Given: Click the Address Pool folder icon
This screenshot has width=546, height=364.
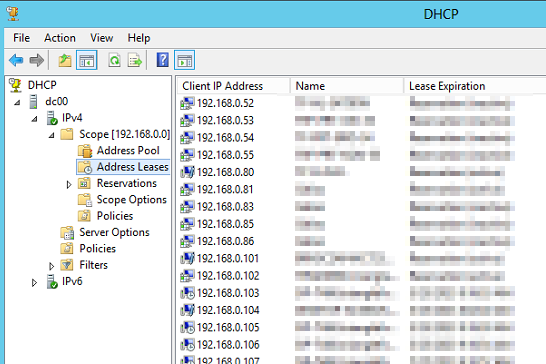Looking at the screenshot, I should 85,150.
